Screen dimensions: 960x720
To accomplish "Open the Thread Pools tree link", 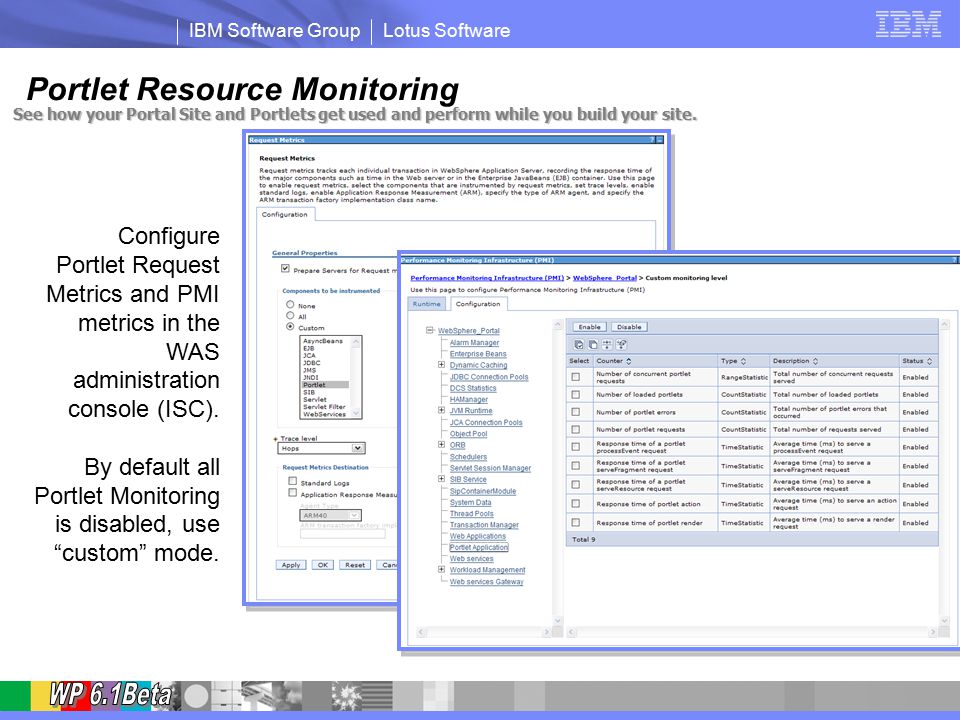I will click(471, 514).
